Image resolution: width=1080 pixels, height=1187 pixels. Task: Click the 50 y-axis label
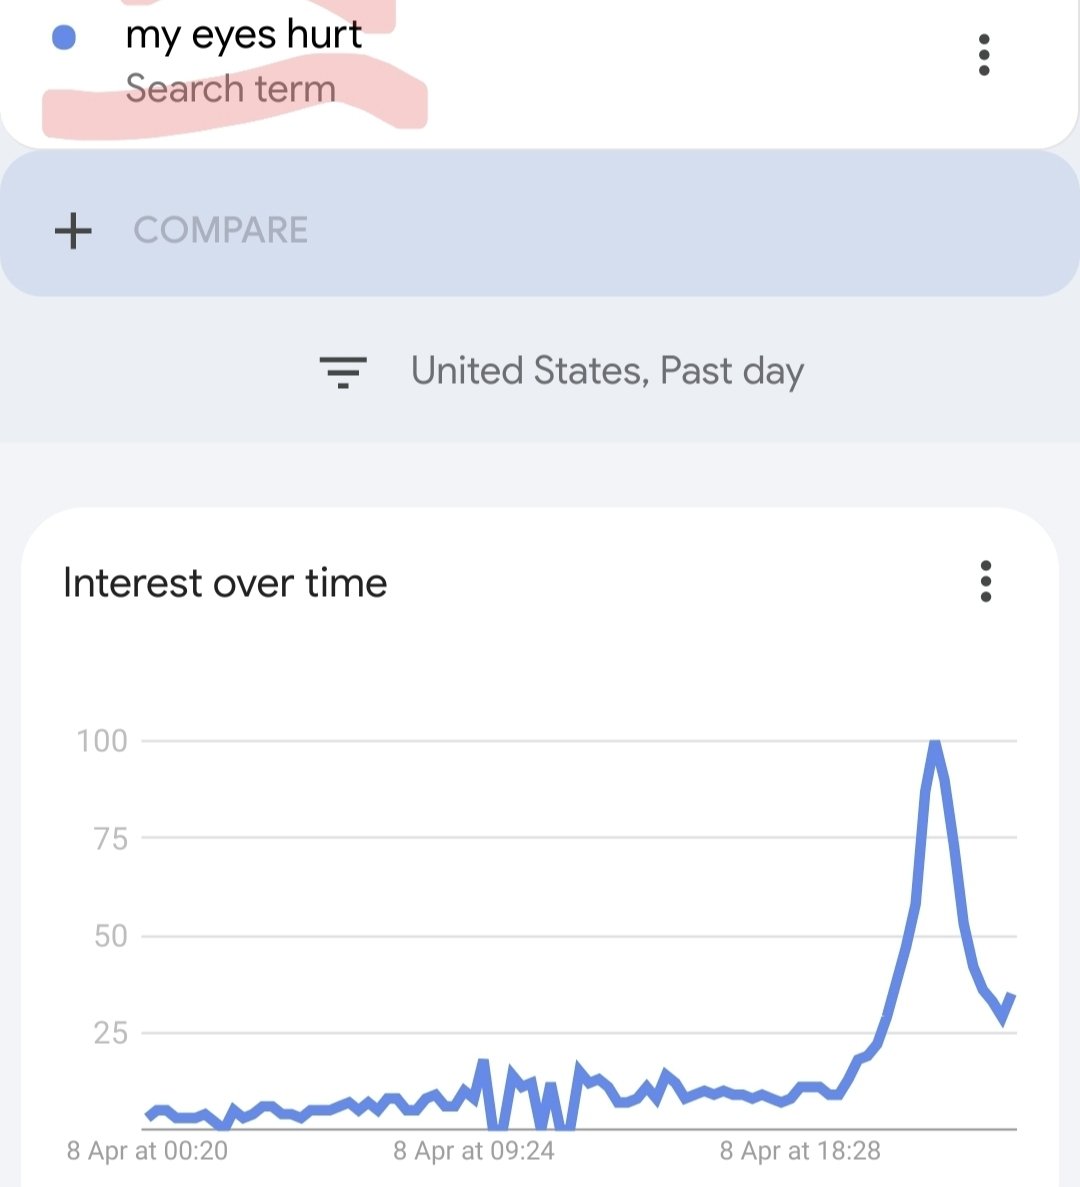point(110,936)
